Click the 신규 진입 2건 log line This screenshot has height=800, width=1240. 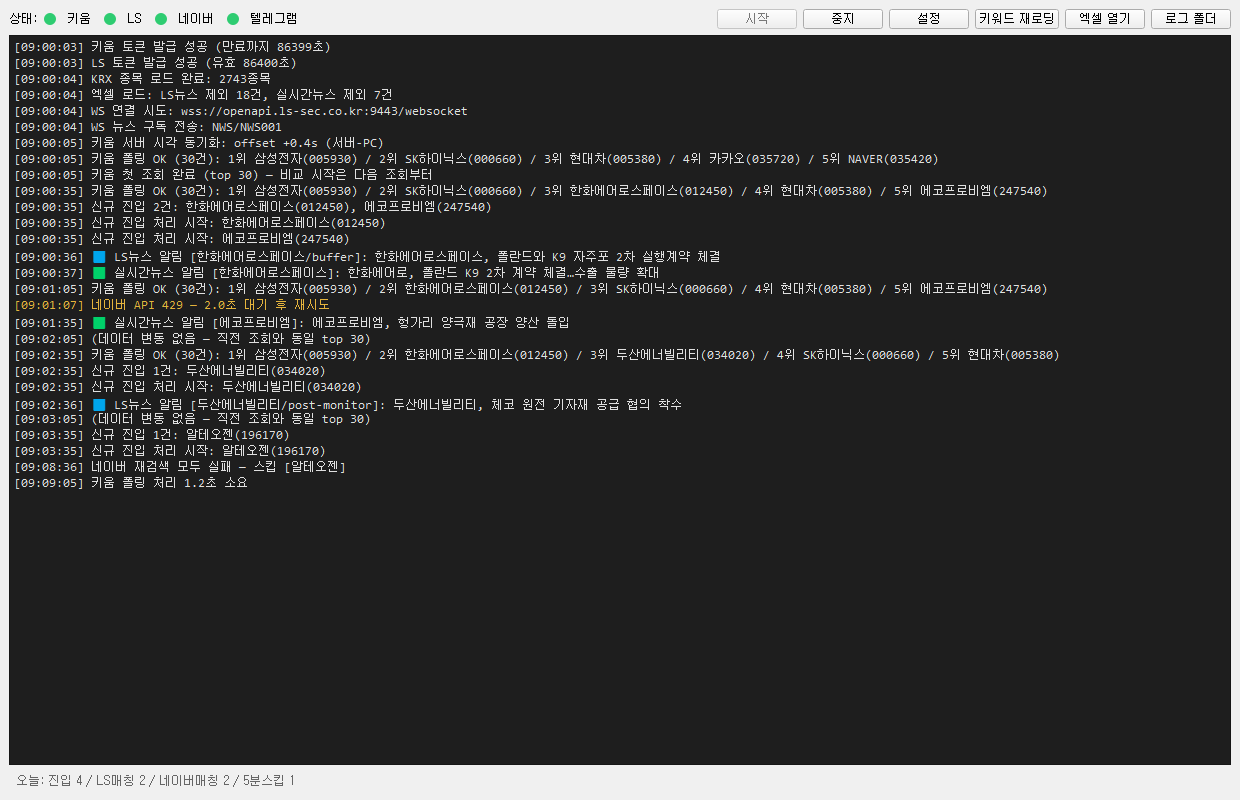pyautogui.click(x=253, y=207)
